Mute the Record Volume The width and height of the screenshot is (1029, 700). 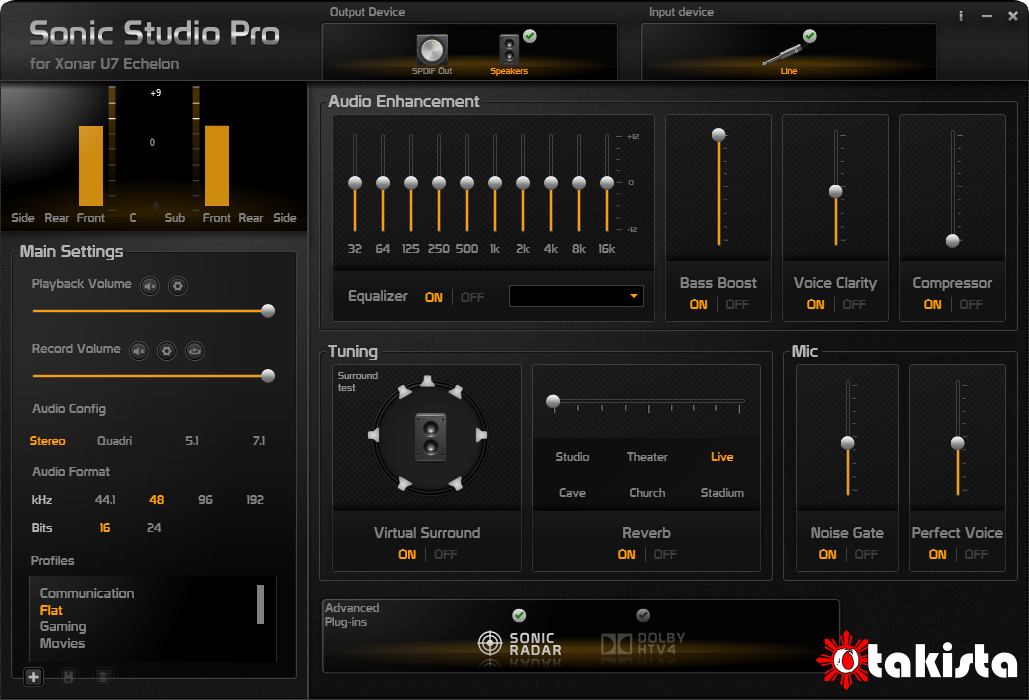click(x=138, y=351)
